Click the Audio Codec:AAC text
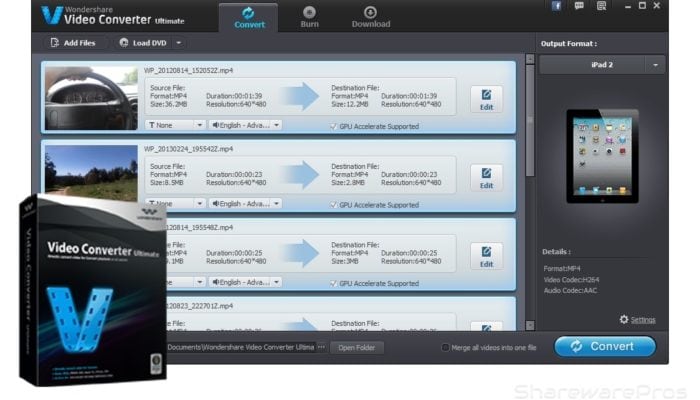The image size is (700, 400). coord(570,291)
